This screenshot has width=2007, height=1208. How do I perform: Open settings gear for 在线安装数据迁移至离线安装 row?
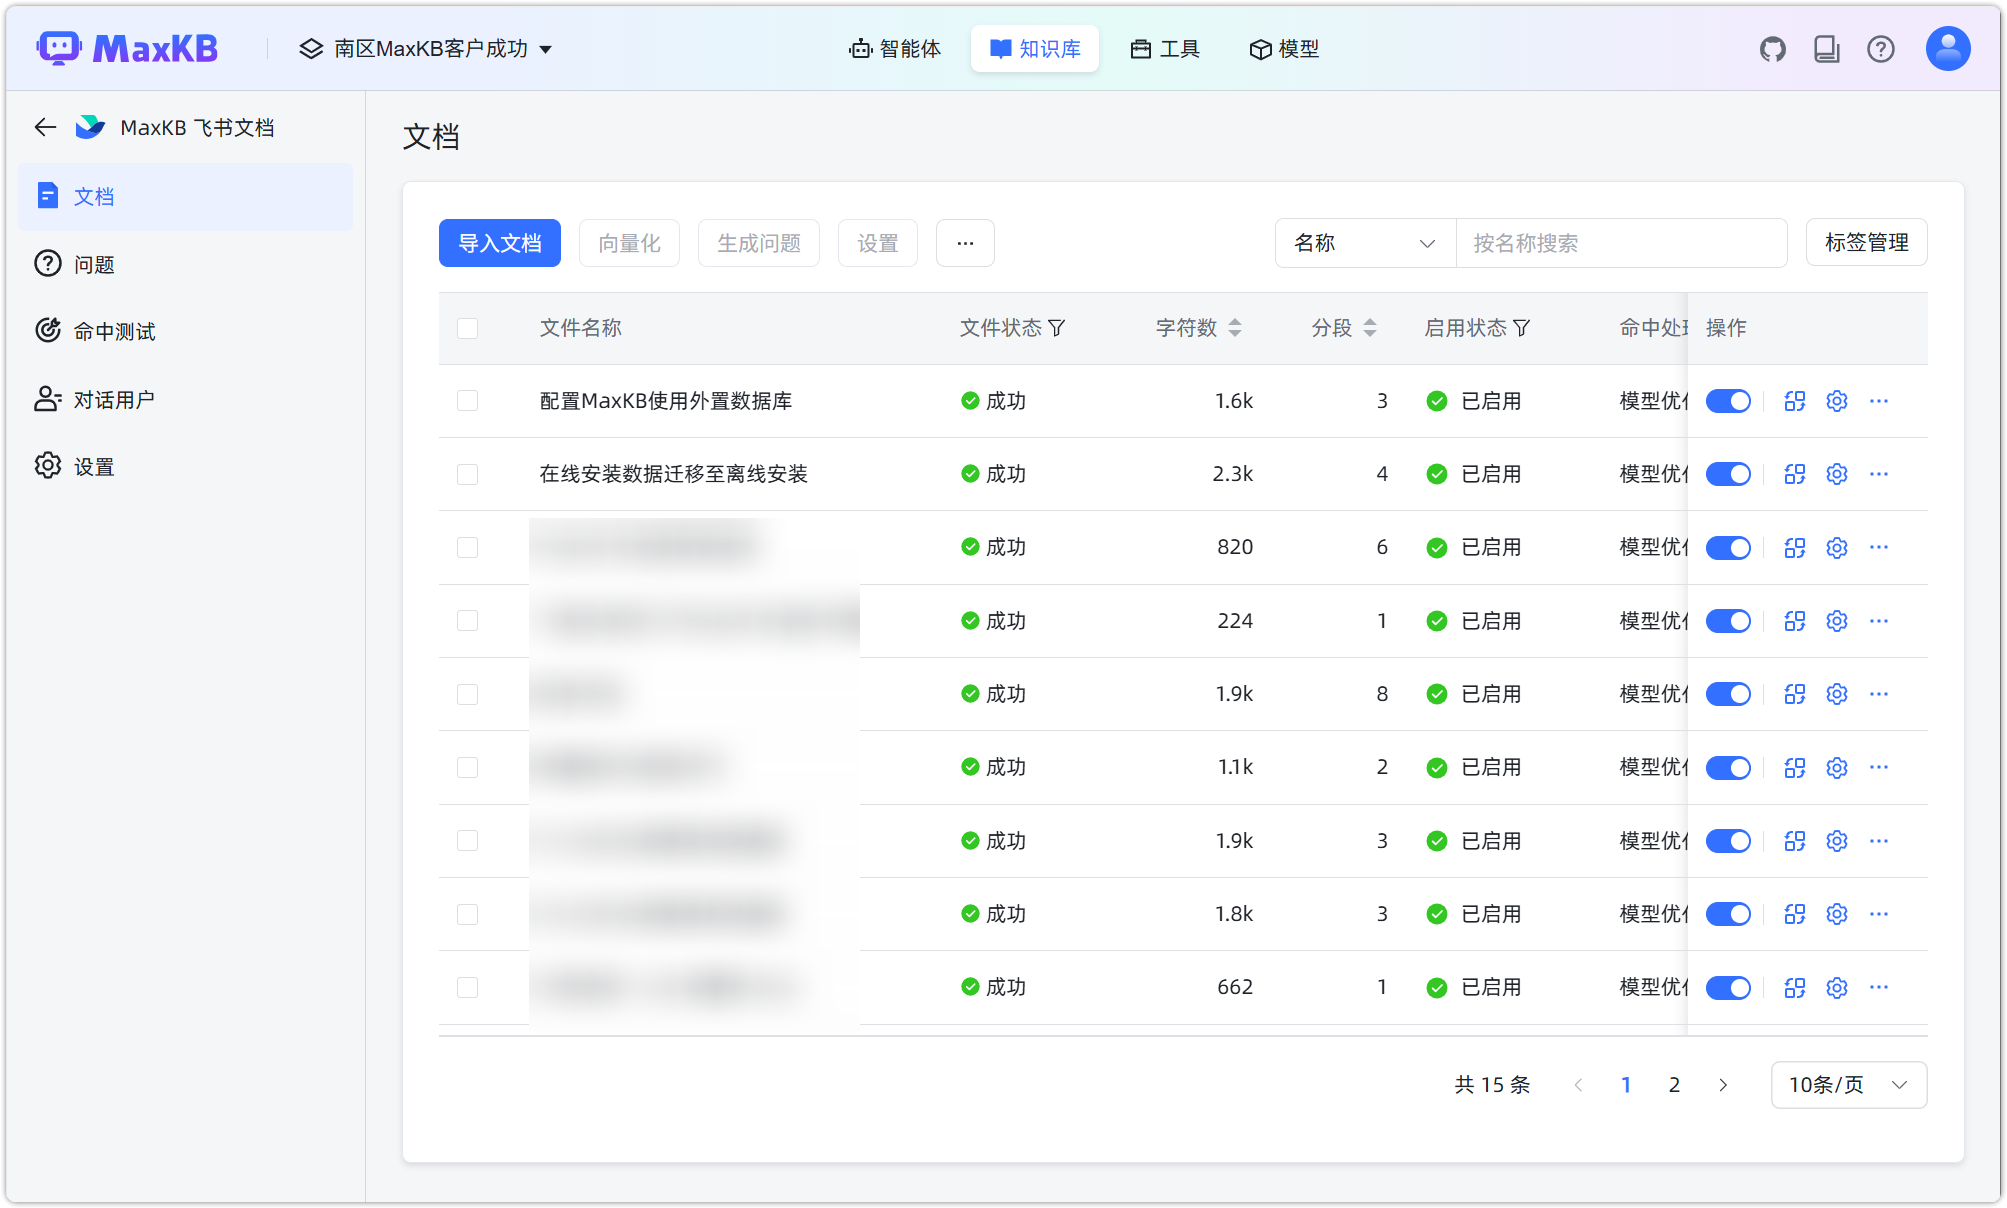click(1836, 474)
